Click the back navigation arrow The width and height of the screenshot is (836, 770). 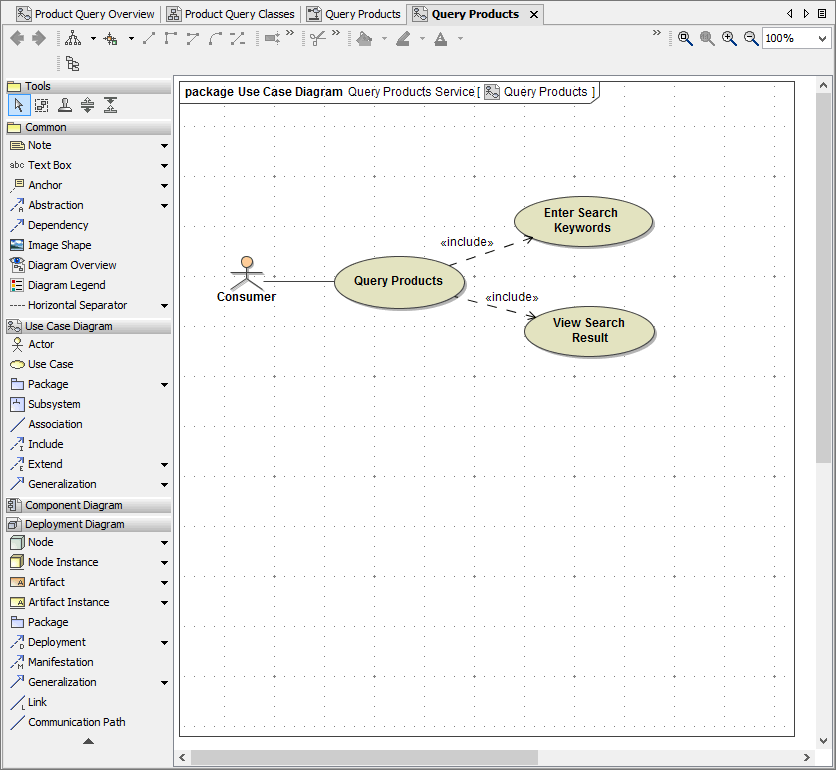(x=15, y=38)
